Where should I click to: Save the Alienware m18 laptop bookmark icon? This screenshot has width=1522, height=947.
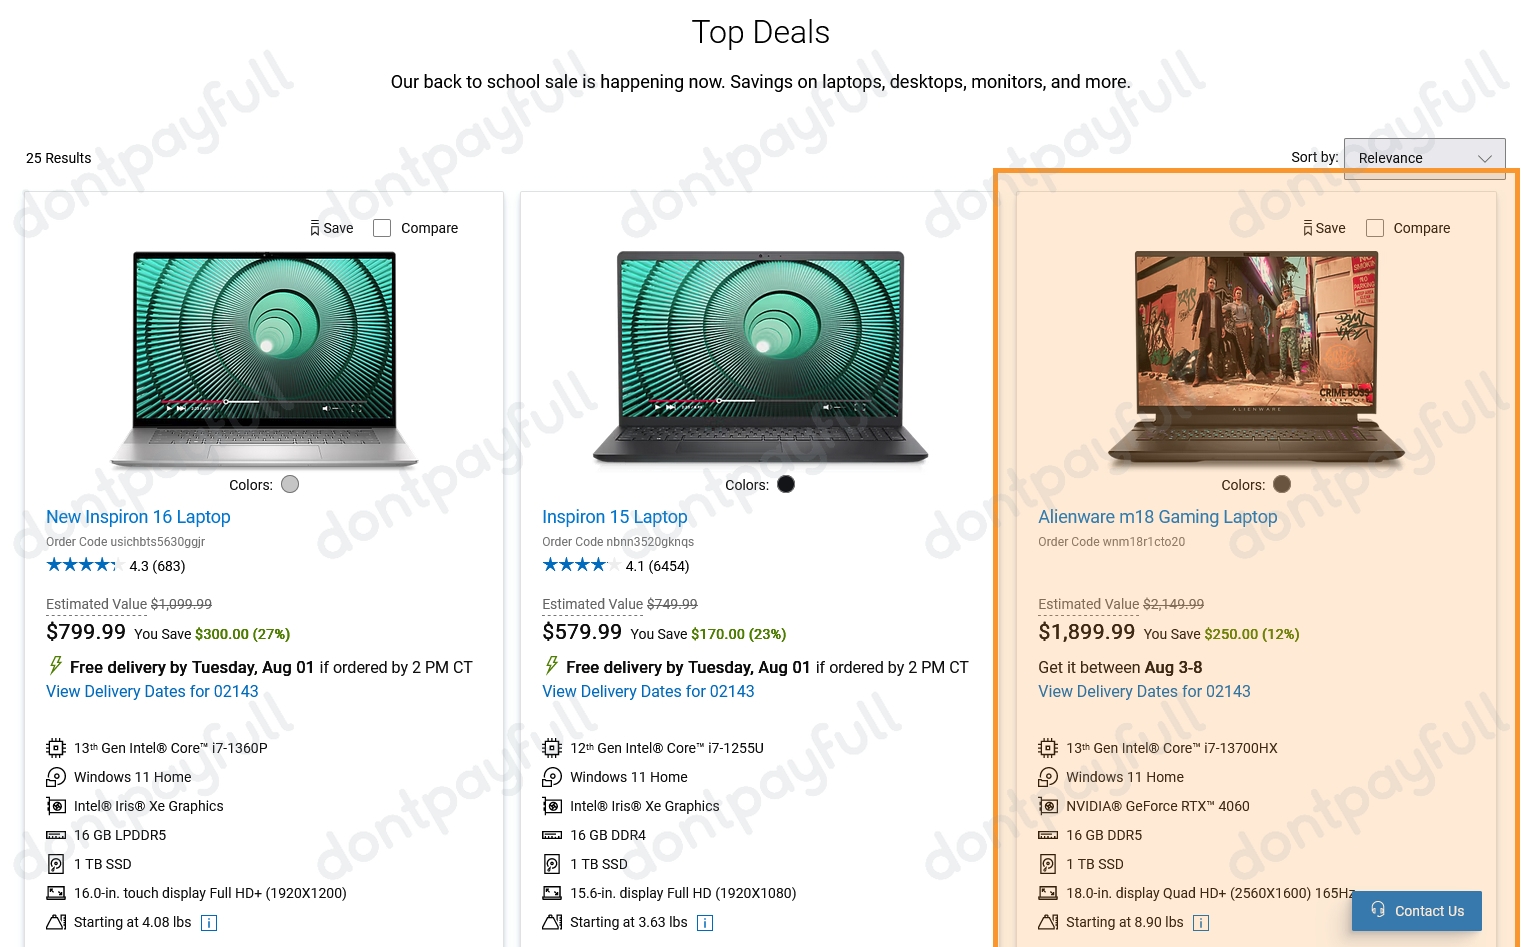(1307, 228)
